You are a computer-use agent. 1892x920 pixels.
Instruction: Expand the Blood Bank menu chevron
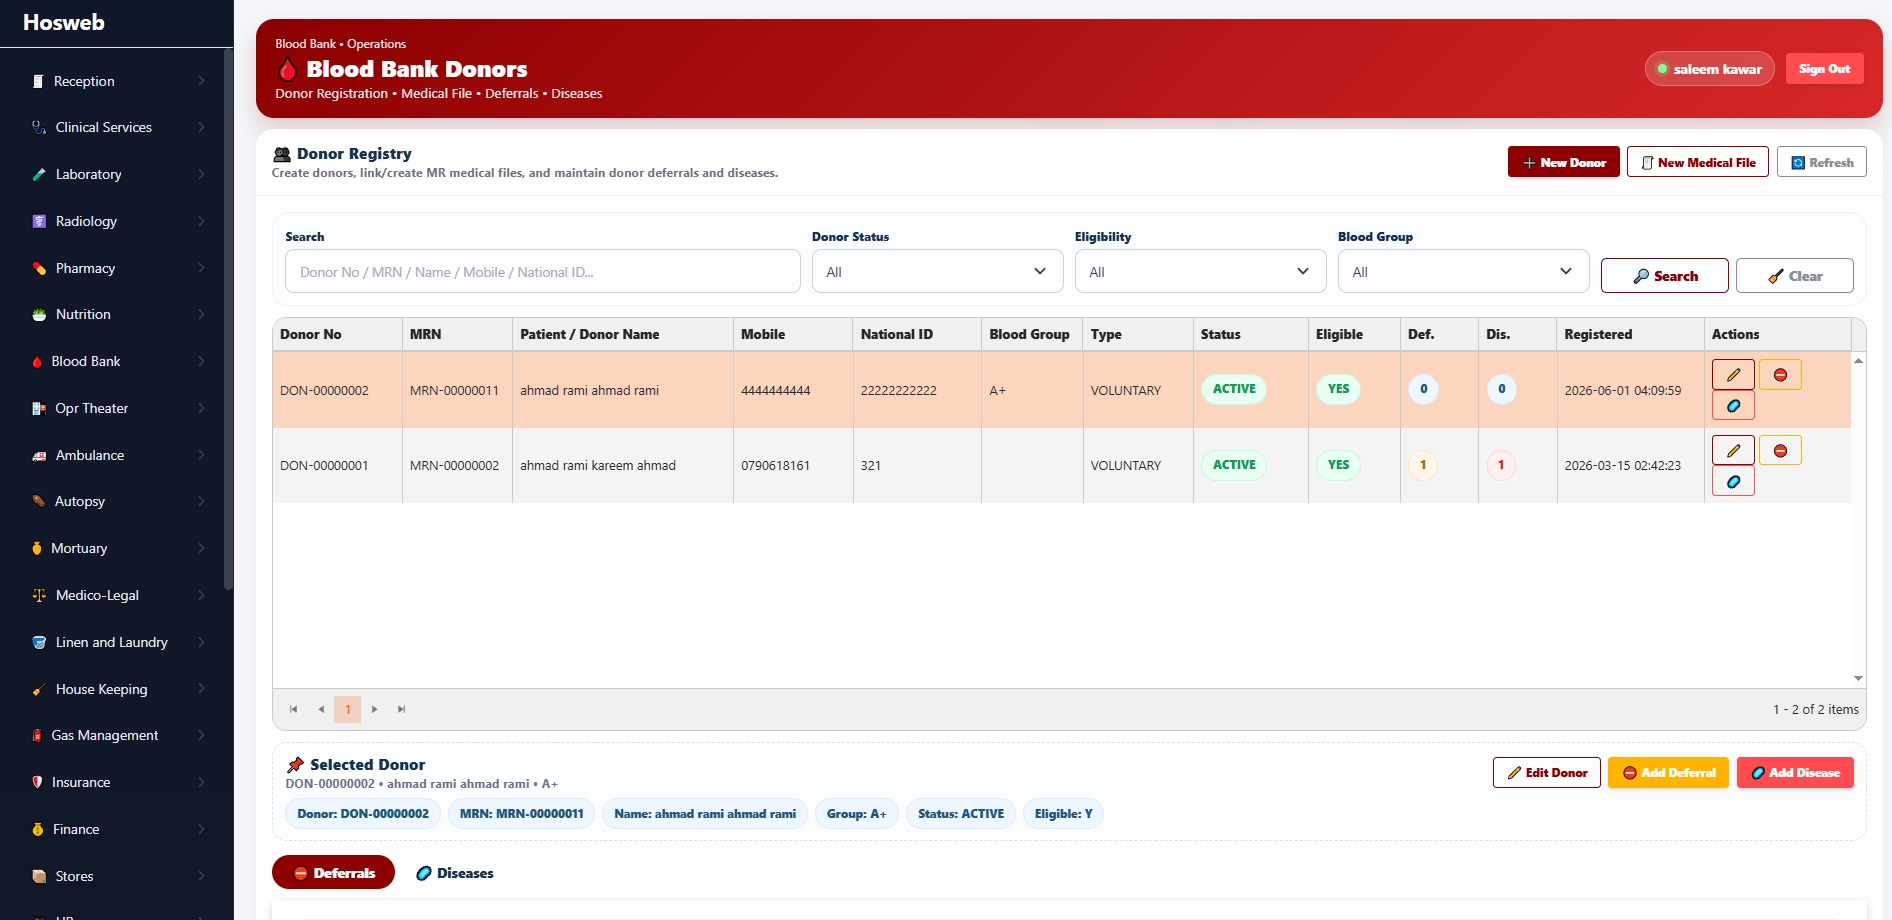(x=201, y=362)
